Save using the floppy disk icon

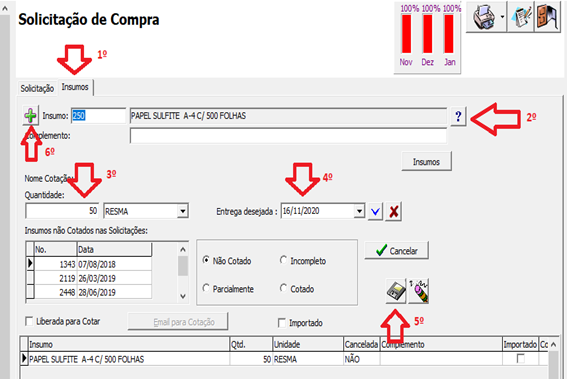[396, 291]
